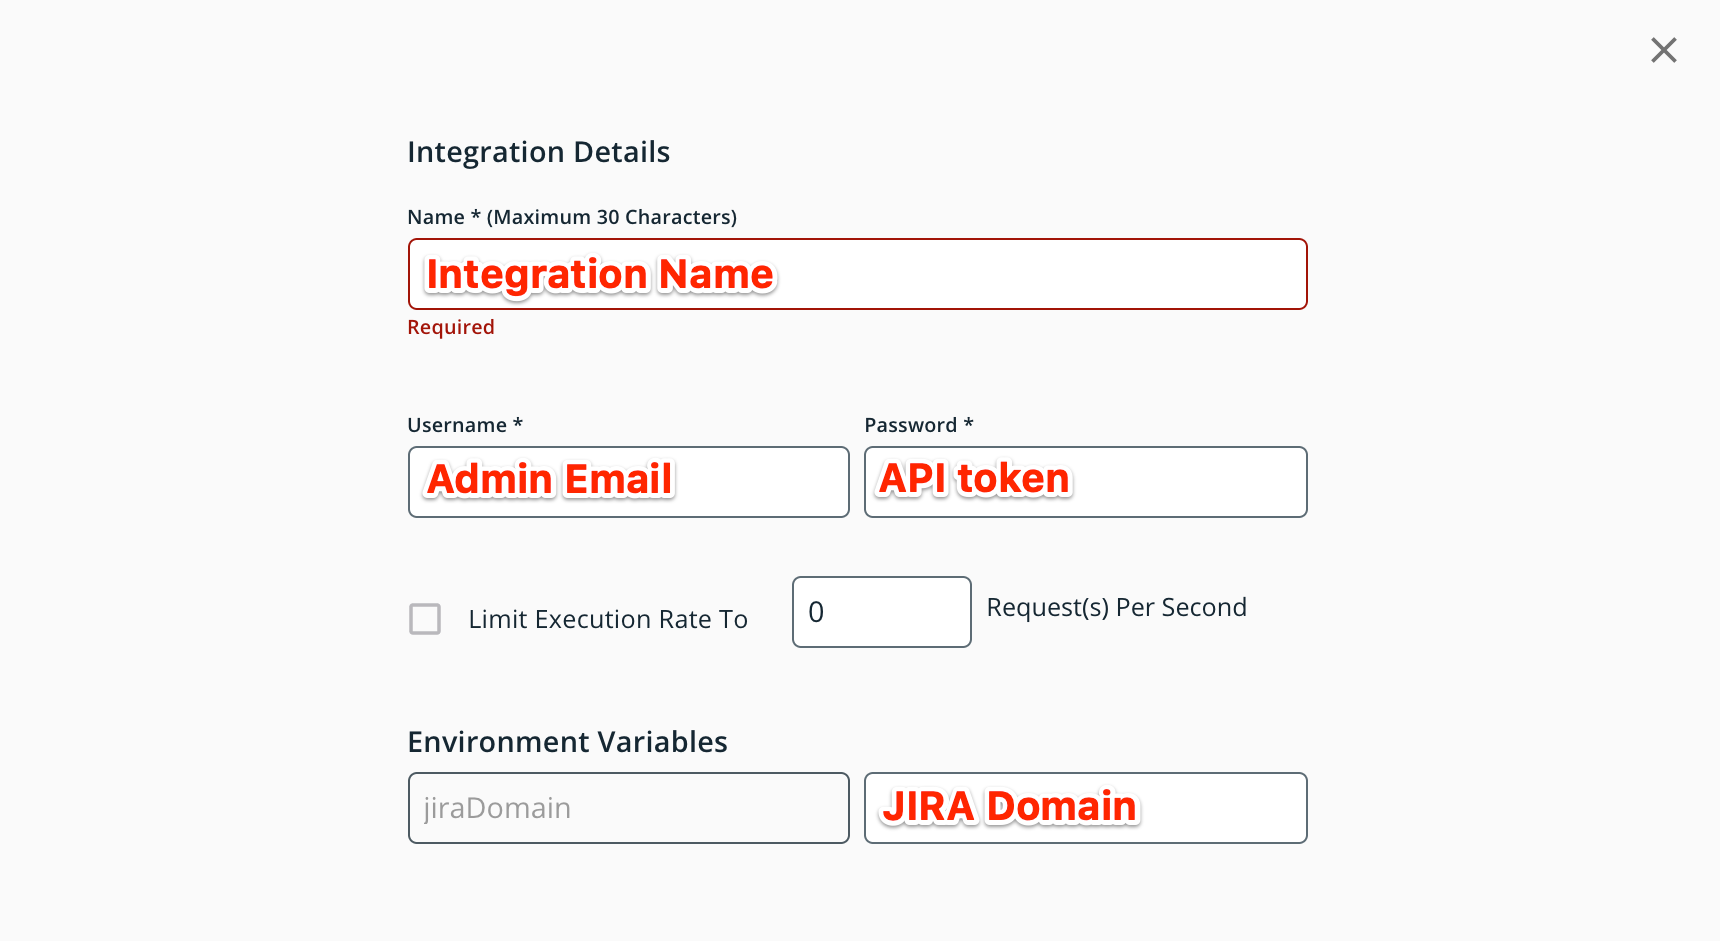Click the jiraDomain variable key field
This screenshot has height=941, width=1720.
(628, 808)
